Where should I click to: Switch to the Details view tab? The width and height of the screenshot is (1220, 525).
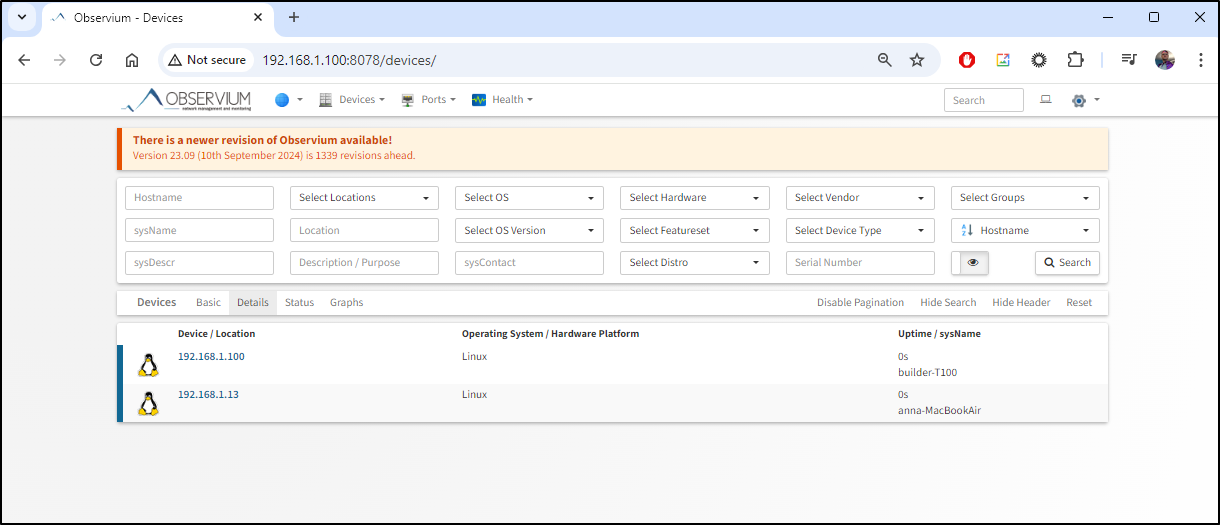(x=253, y=302)
